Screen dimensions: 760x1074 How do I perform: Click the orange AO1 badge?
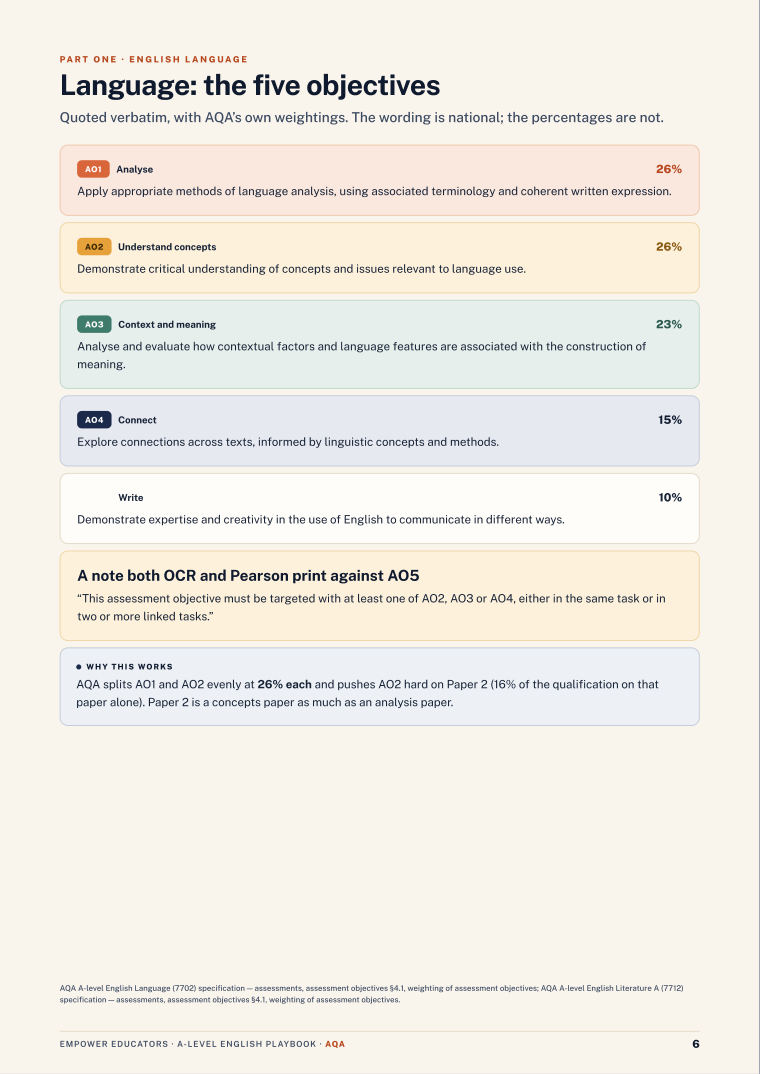93,169
